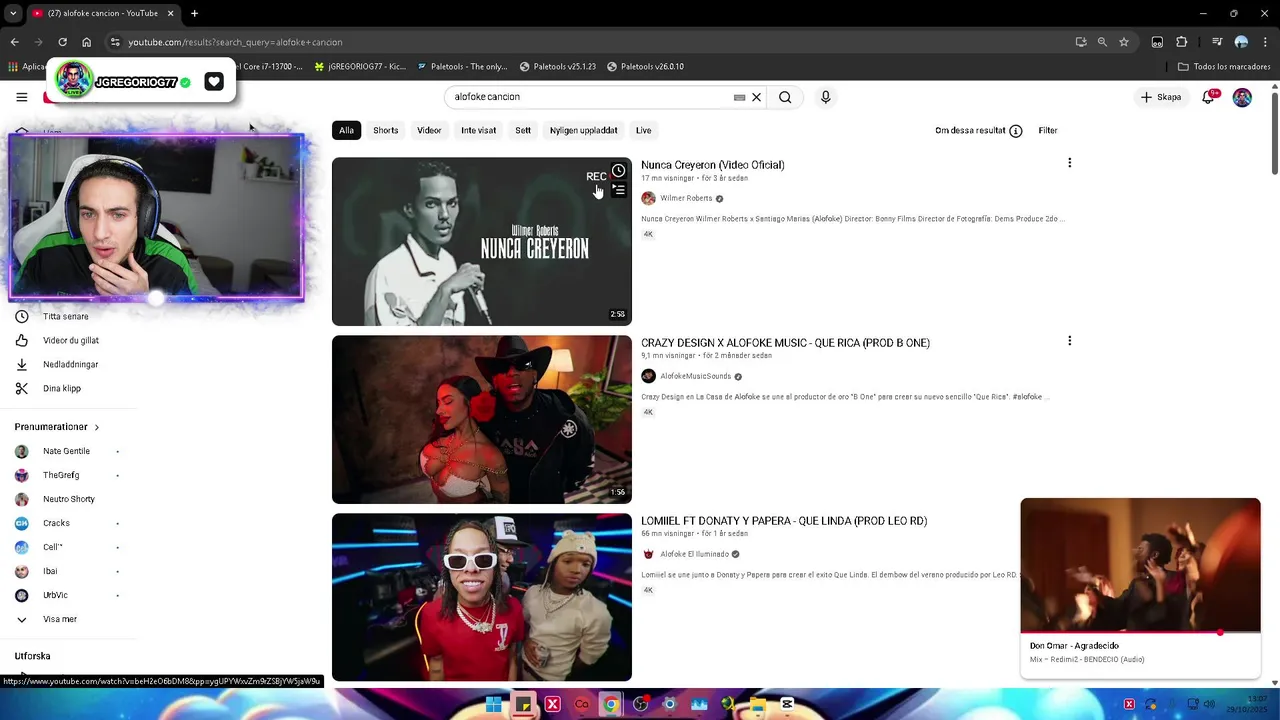Open Windows Start button in taskbar

[494, 705]
